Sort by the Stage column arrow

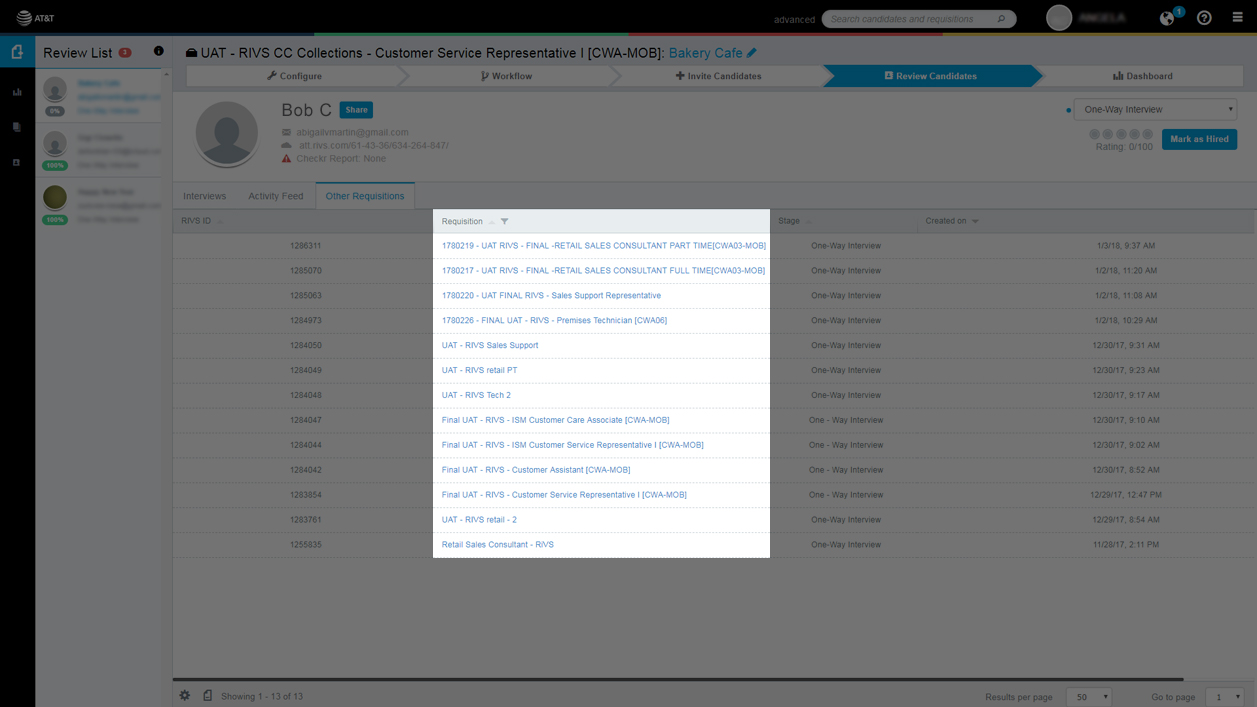(809, 222)
